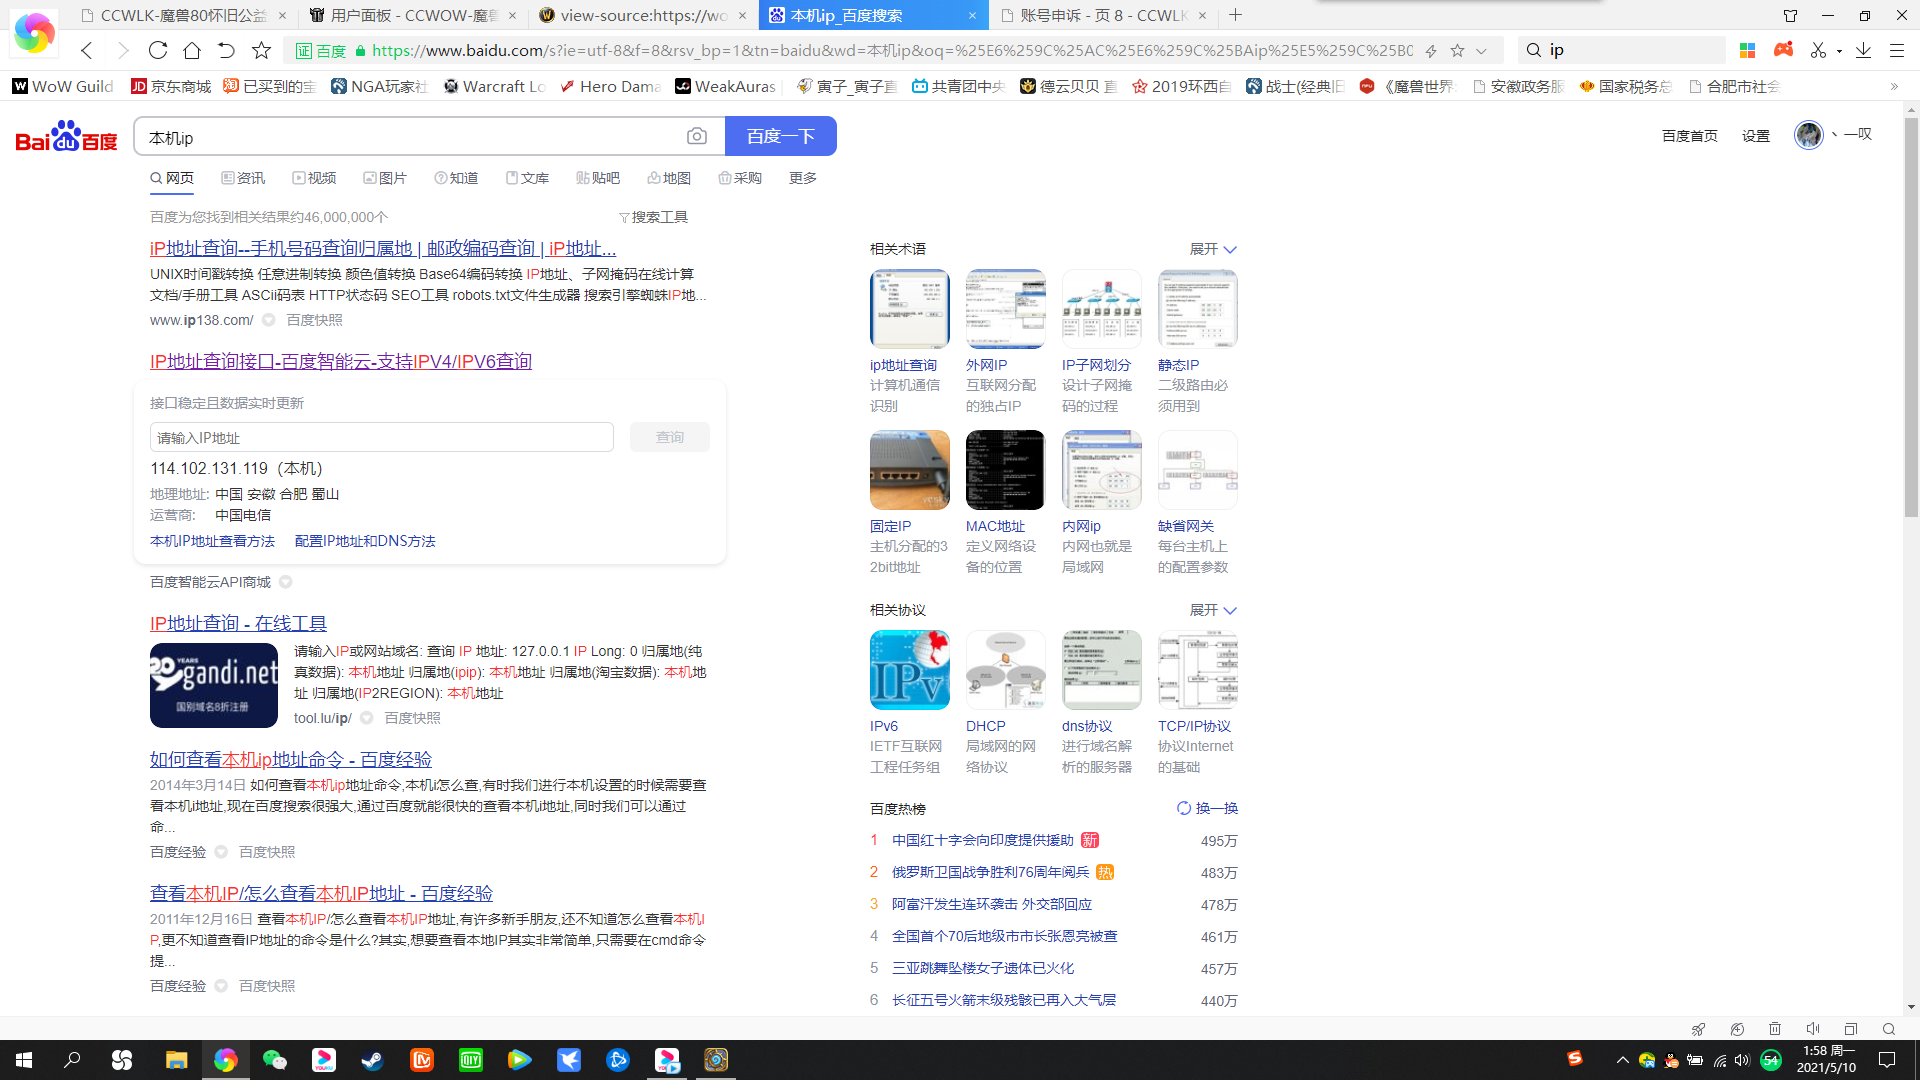Click the orange gamepad icon in the toolbar
The image size is (1920, 1080).
point(1784,50)
